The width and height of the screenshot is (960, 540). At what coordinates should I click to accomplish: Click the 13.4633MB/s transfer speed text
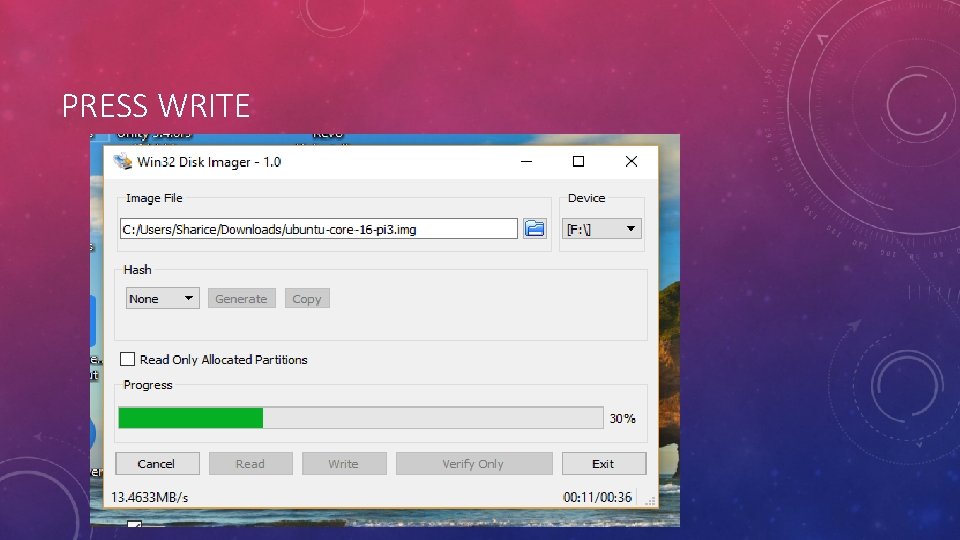click(149, 497)
